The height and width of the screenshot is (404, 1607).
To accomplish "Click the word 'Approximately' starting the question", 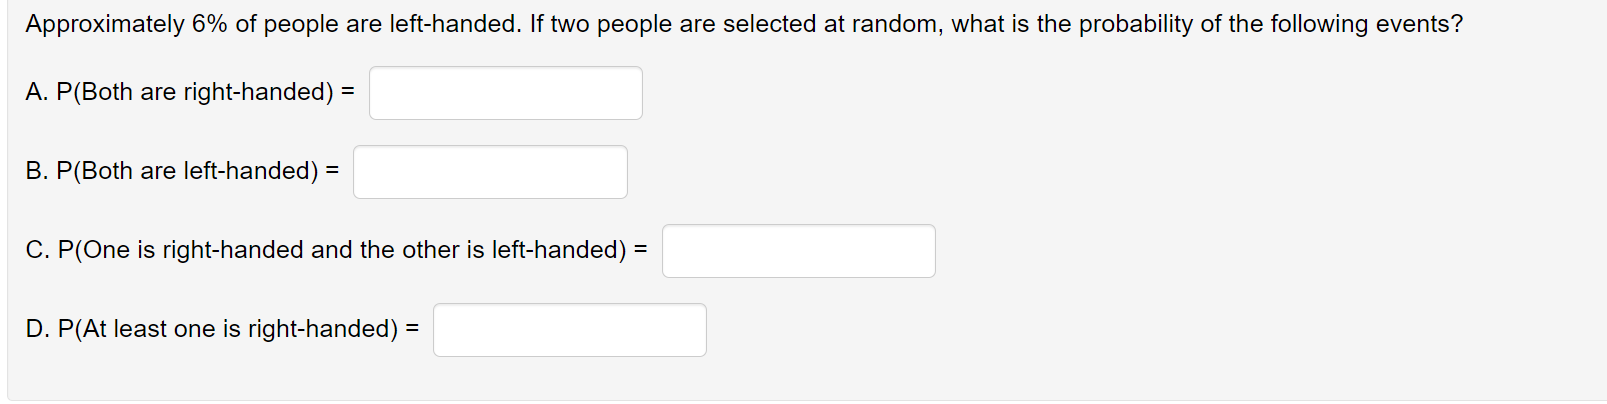I will 105,24.
